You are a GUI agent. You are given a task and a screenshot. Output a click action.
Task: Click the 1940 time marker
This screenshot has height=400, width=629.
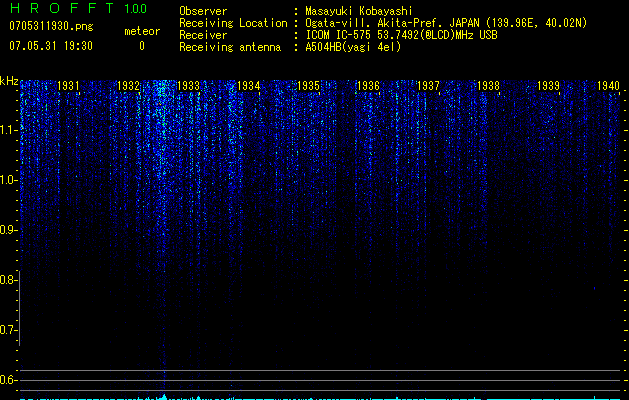(x=608, y=85)
